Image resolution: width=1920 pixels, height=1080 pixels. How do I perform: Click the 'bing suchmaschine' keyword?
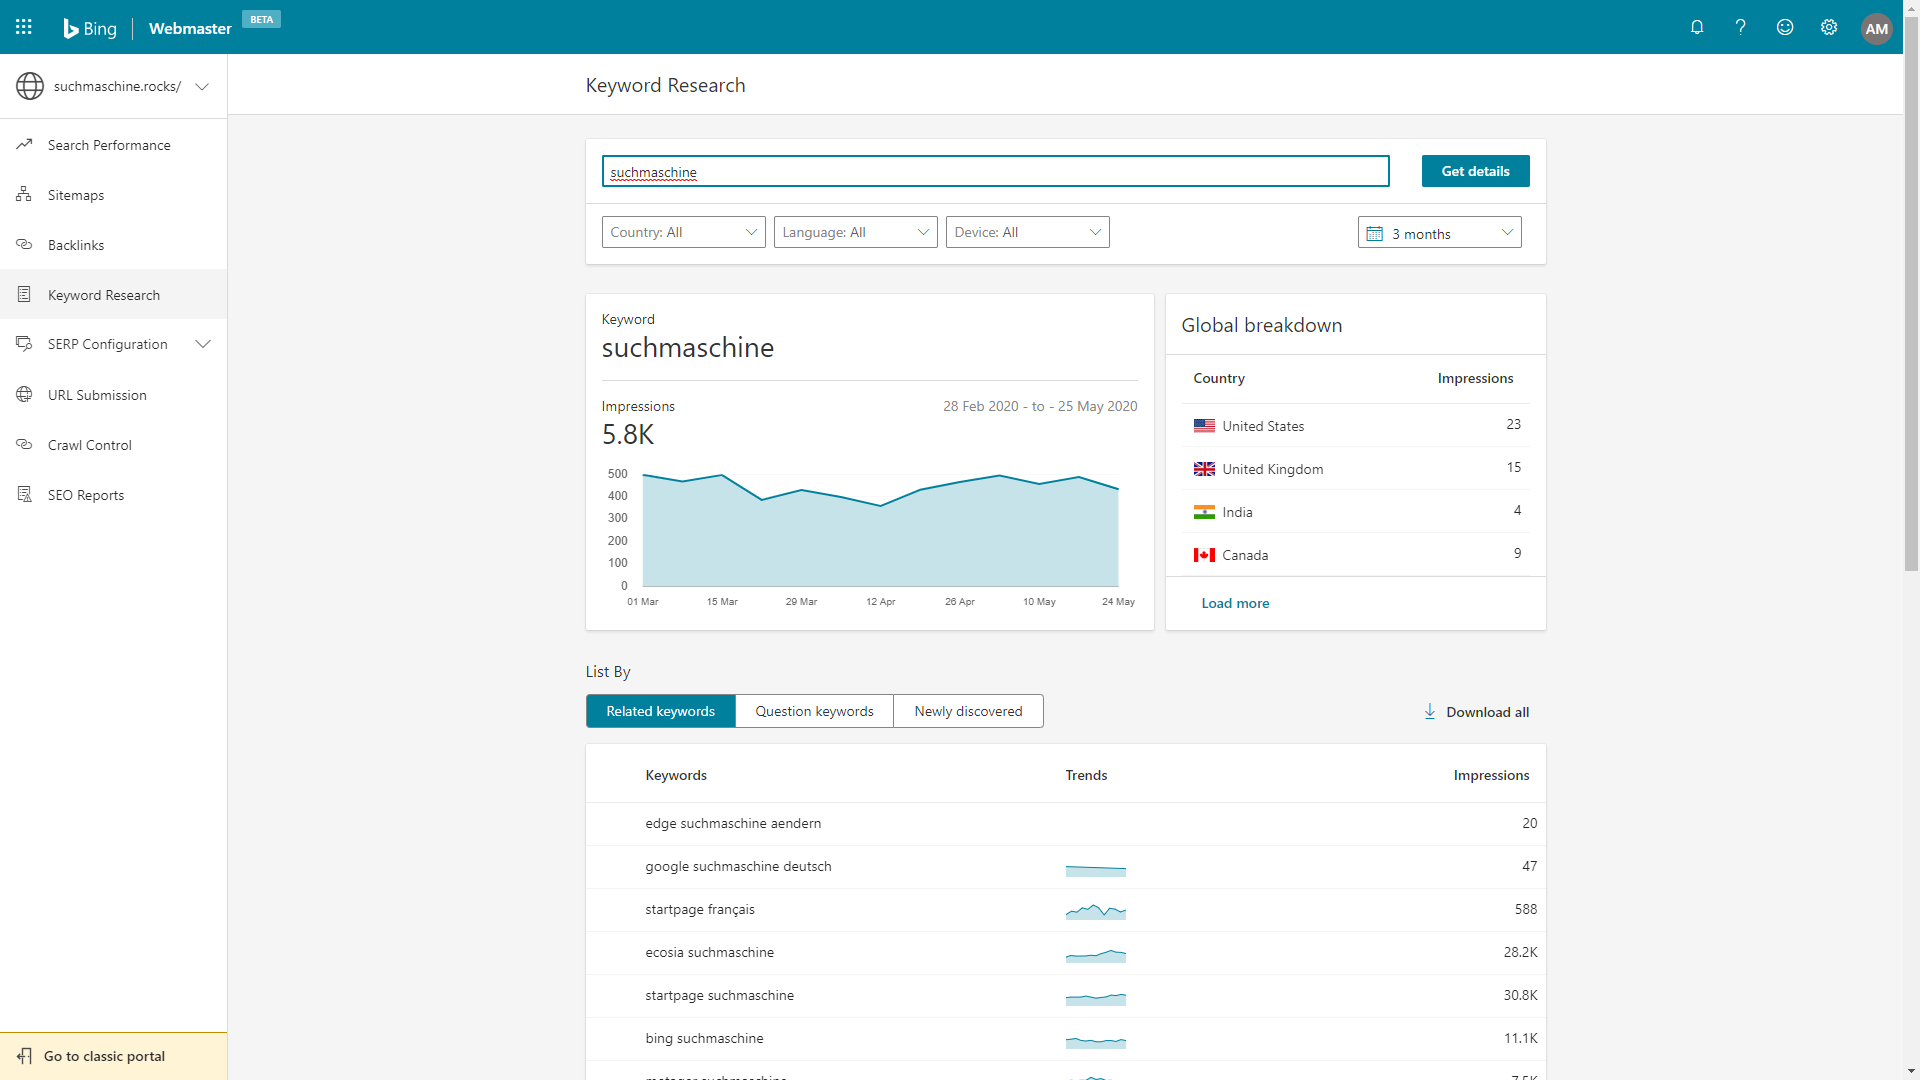[704, 1039]
